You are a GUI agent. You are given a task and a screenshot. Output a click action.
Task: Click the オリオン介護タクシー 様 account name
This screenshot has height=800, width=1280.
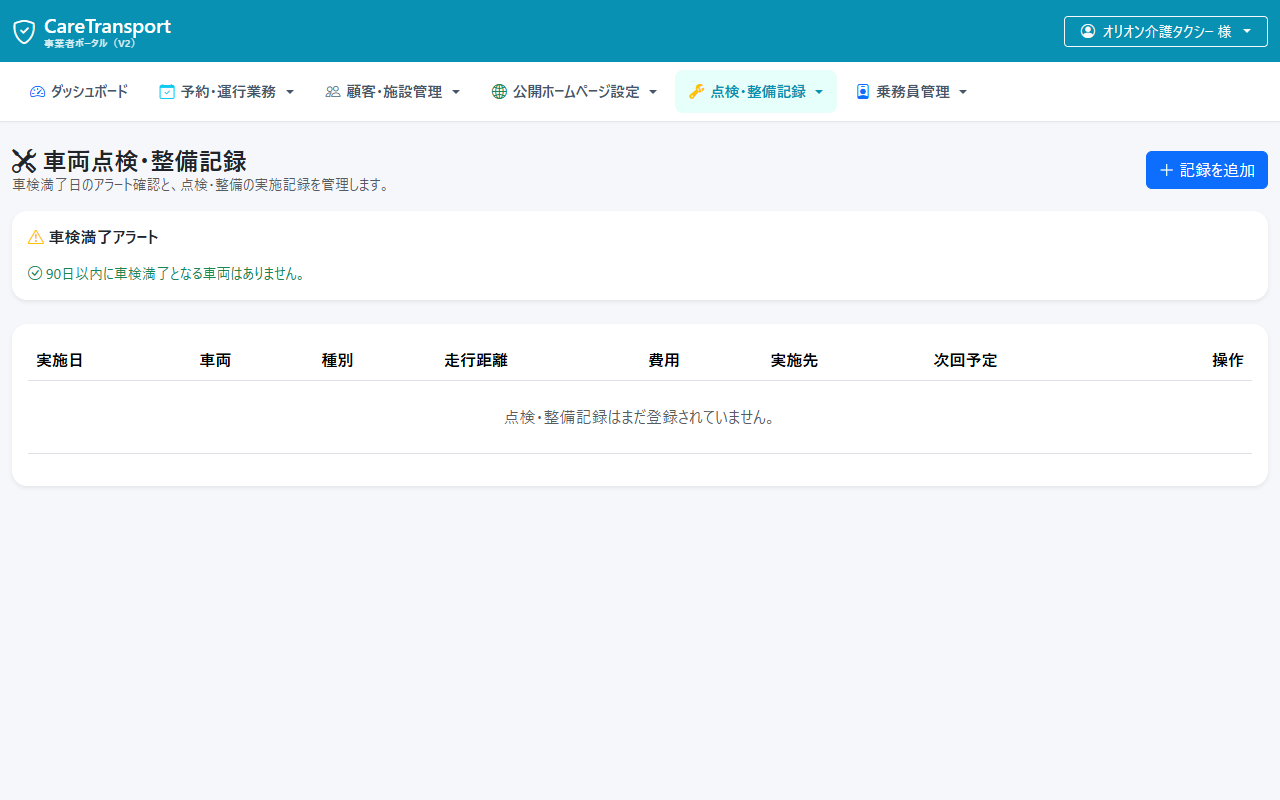(1167, 32)
